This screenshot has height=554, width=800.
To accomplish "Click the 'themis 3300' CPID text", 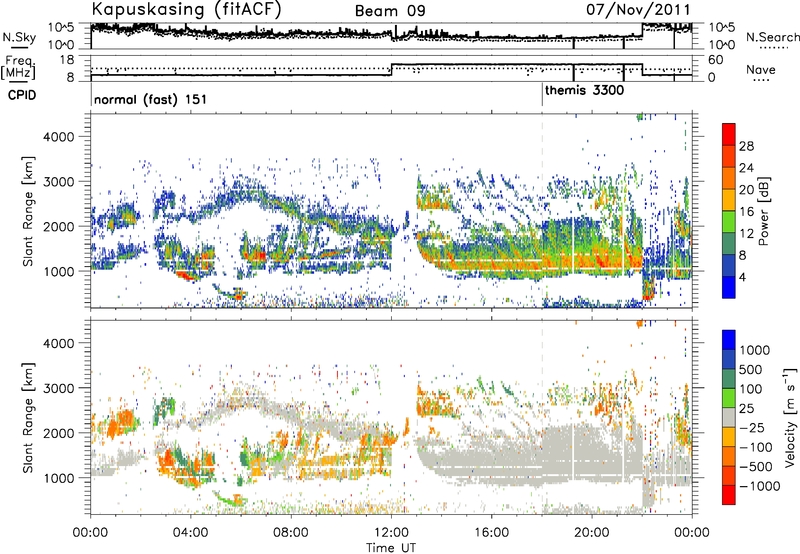I will click(x=584, y=91).
